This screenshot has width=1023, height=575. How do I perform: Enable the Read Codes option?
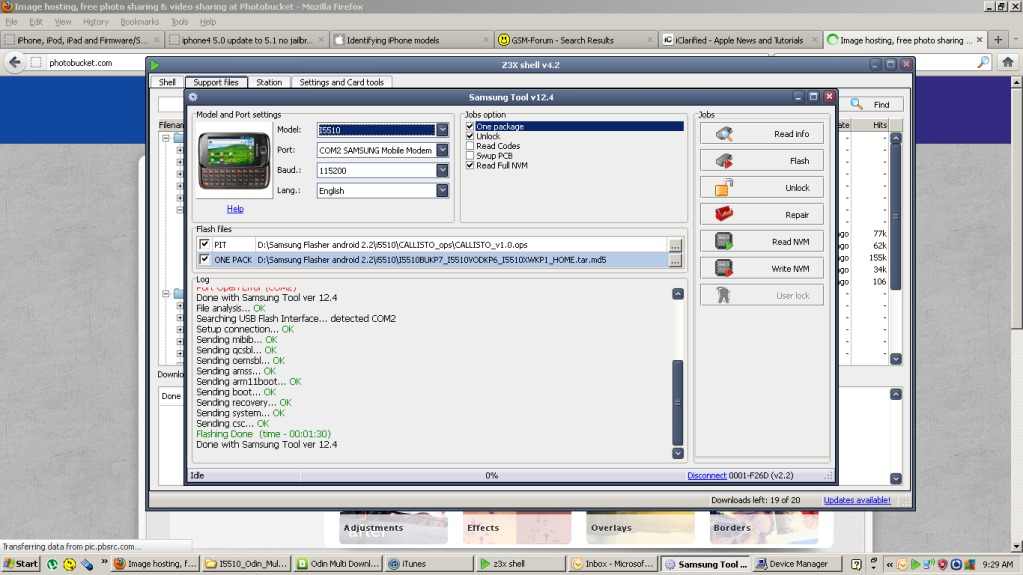coord(470,146)
